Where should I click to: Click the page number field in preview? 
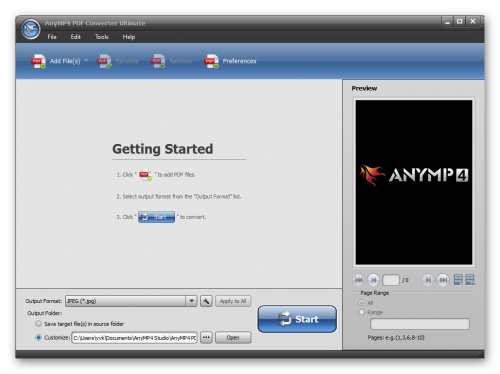[x=391, y=280]
